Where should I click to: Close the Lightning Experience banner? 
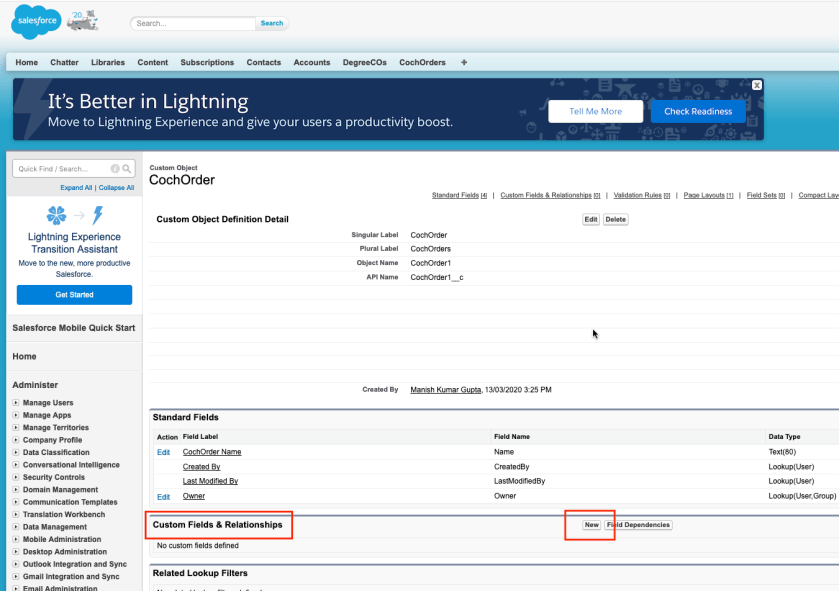[x=757, y=86]
